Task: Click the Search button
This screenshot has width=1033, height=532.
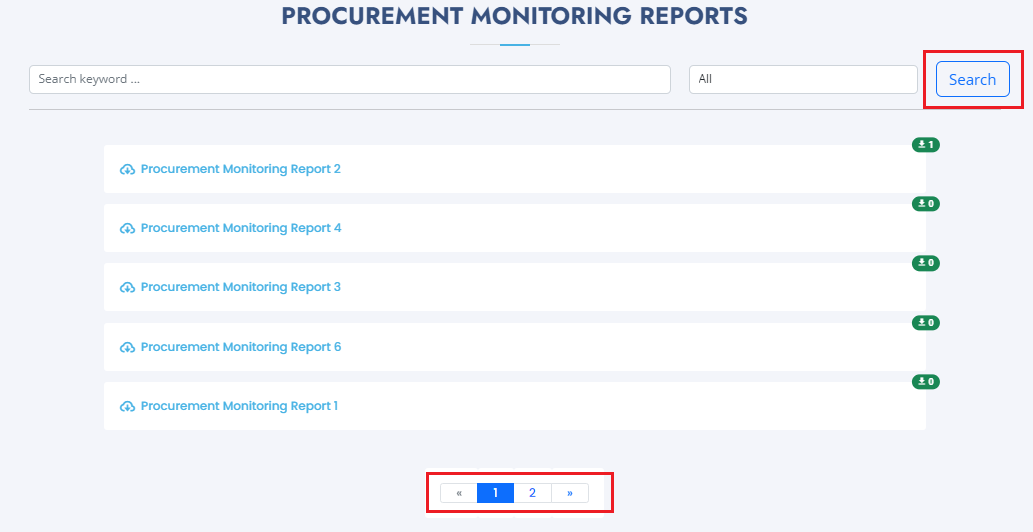Action: click(972, 79)
